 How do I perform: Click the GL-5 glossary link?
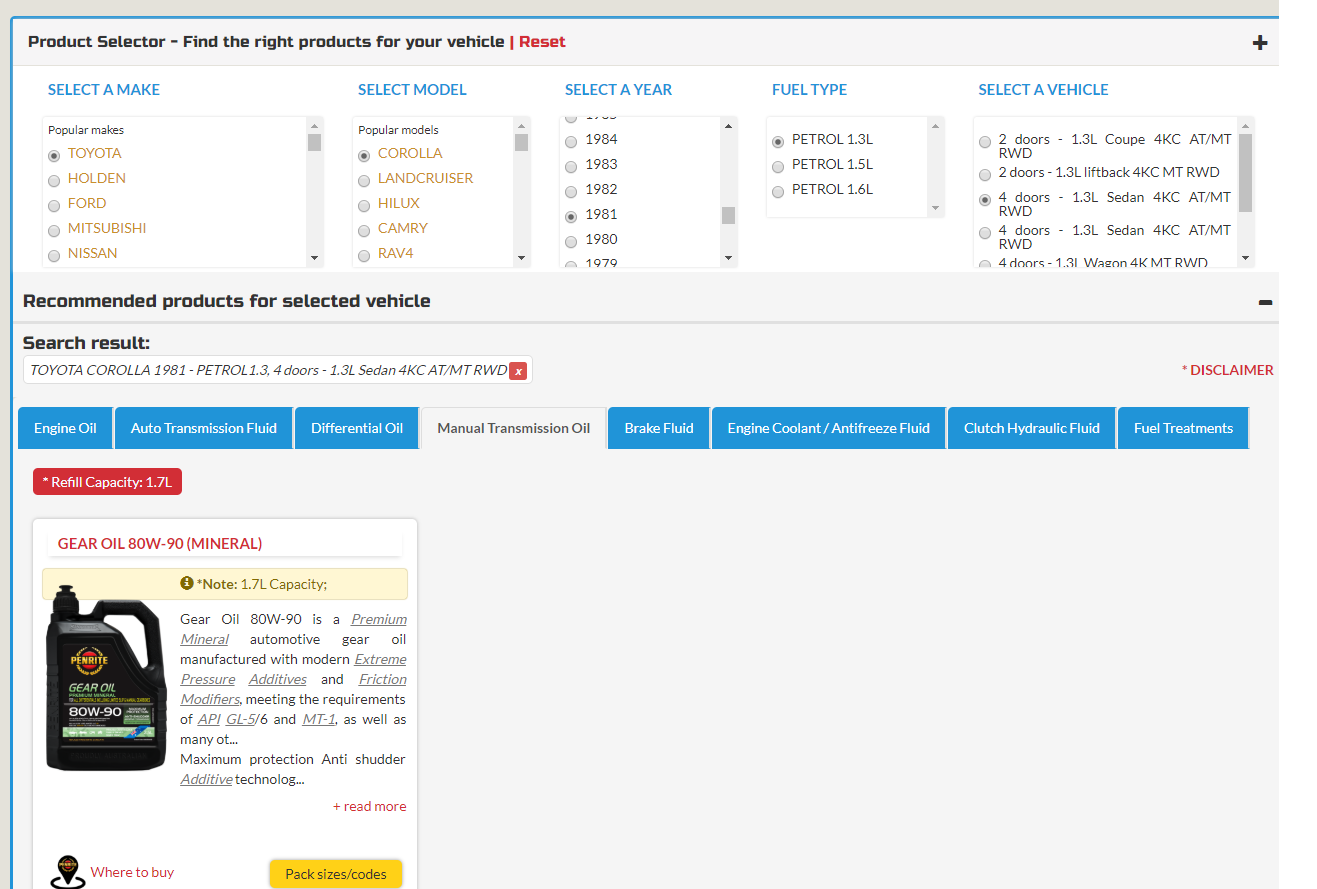point(243,719)
